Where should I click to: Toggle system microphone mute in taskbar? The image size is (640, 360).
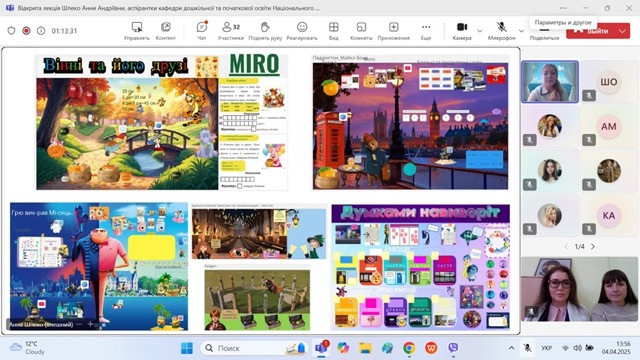[527, 348]
